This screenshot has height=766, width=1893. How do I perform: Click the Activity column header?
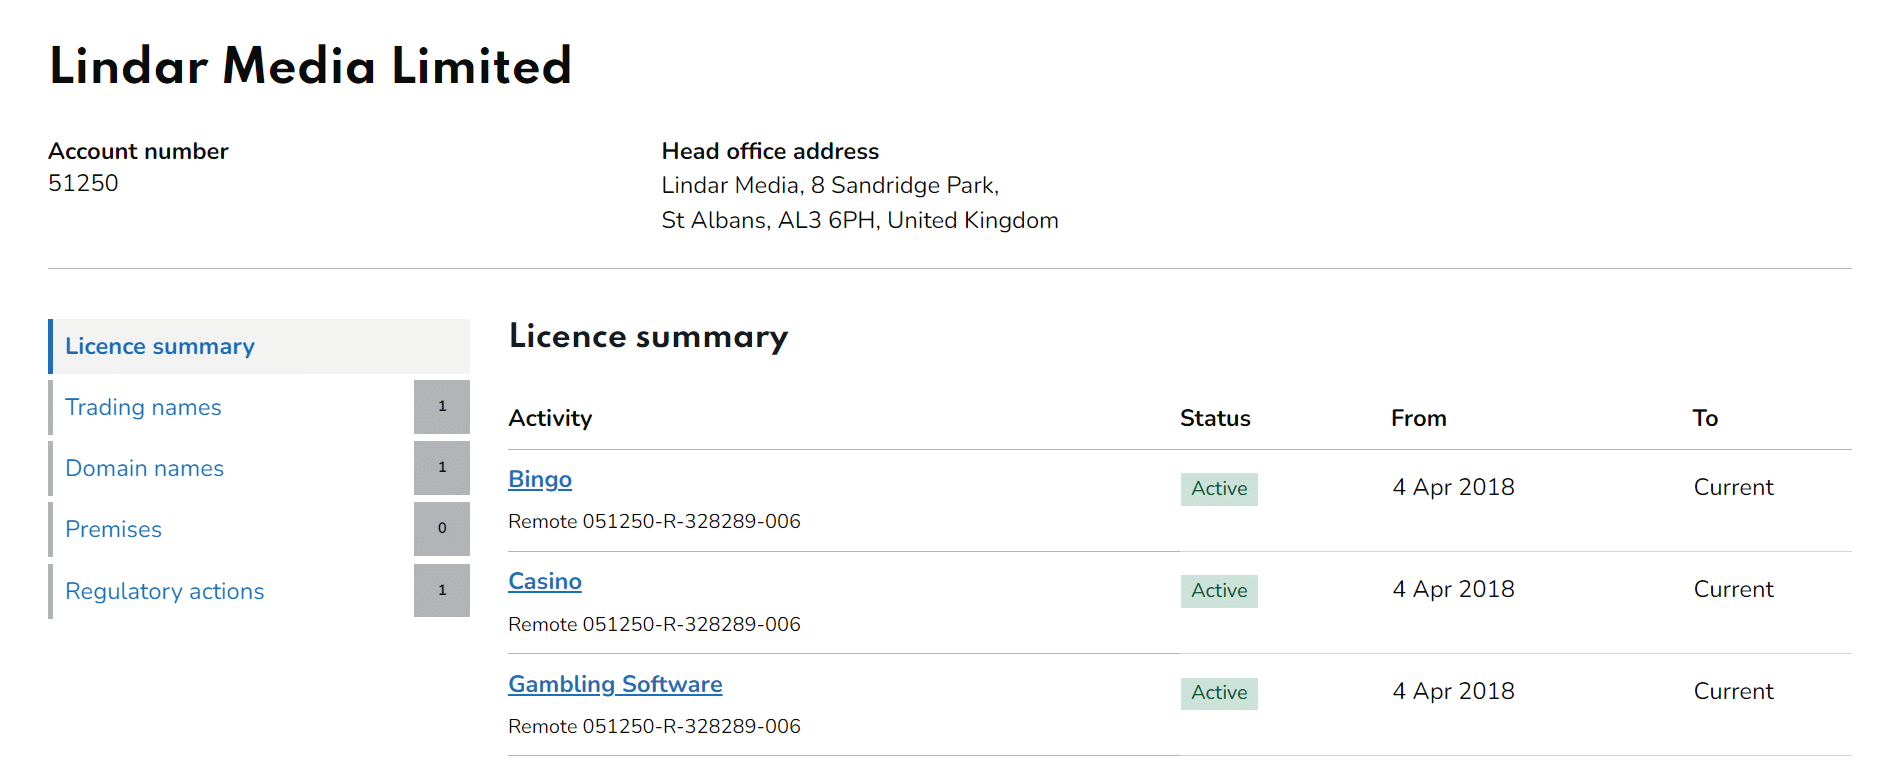pos(550,418)
